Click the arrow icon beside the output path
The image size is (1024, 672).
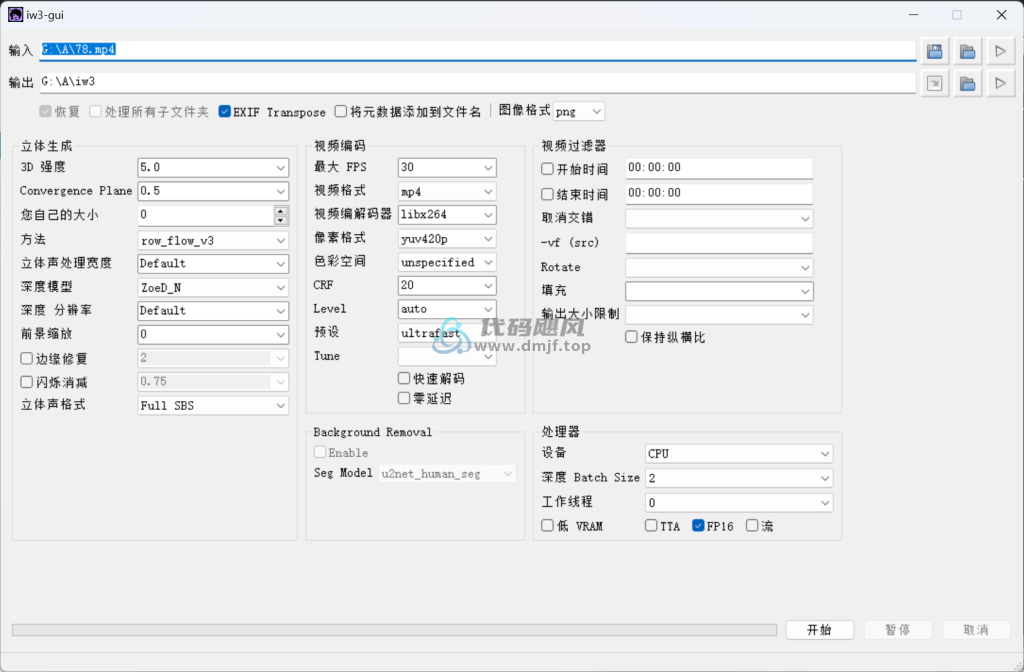coord(935,84)
